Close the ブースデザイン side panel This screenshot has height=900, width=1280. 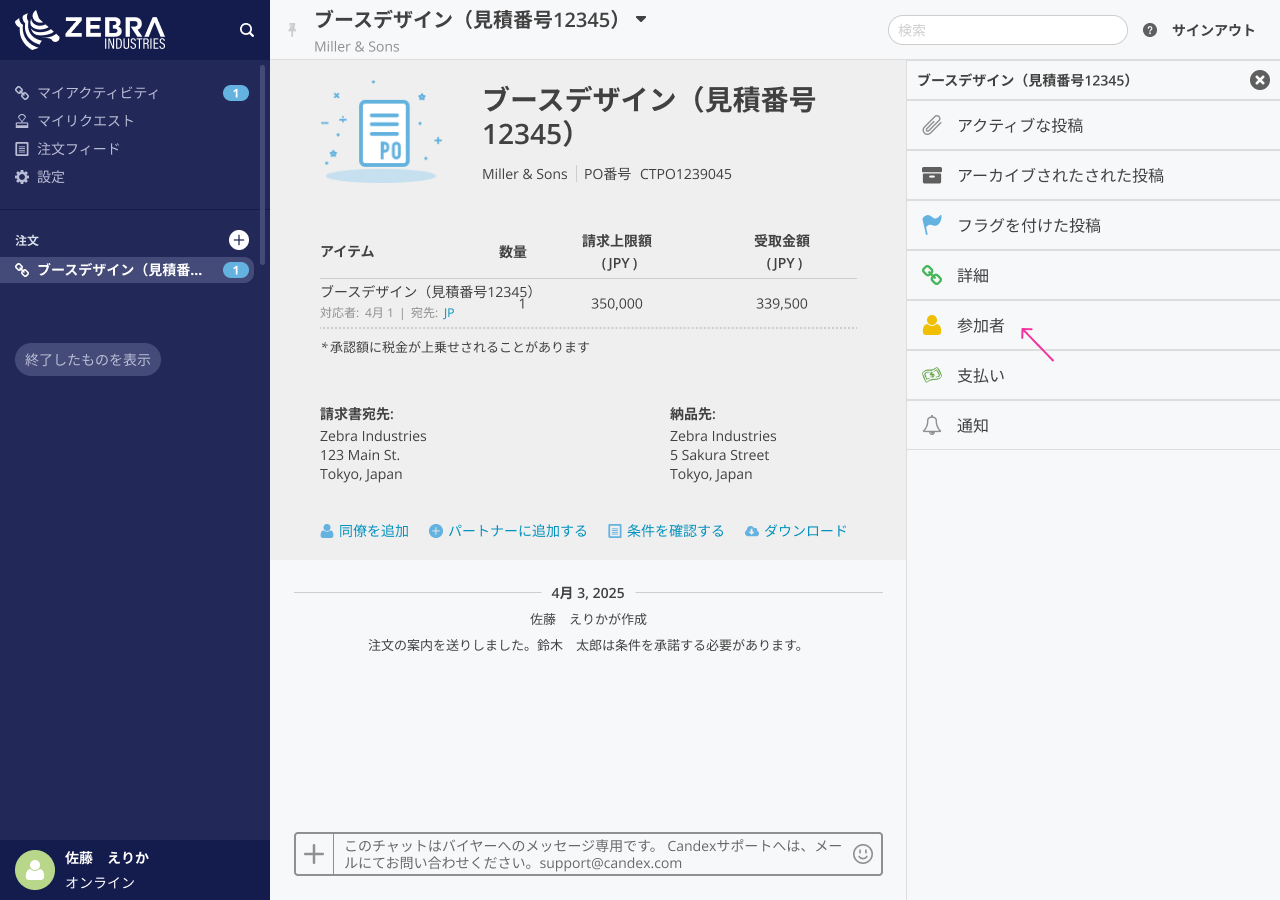(x=1260, y=80)
